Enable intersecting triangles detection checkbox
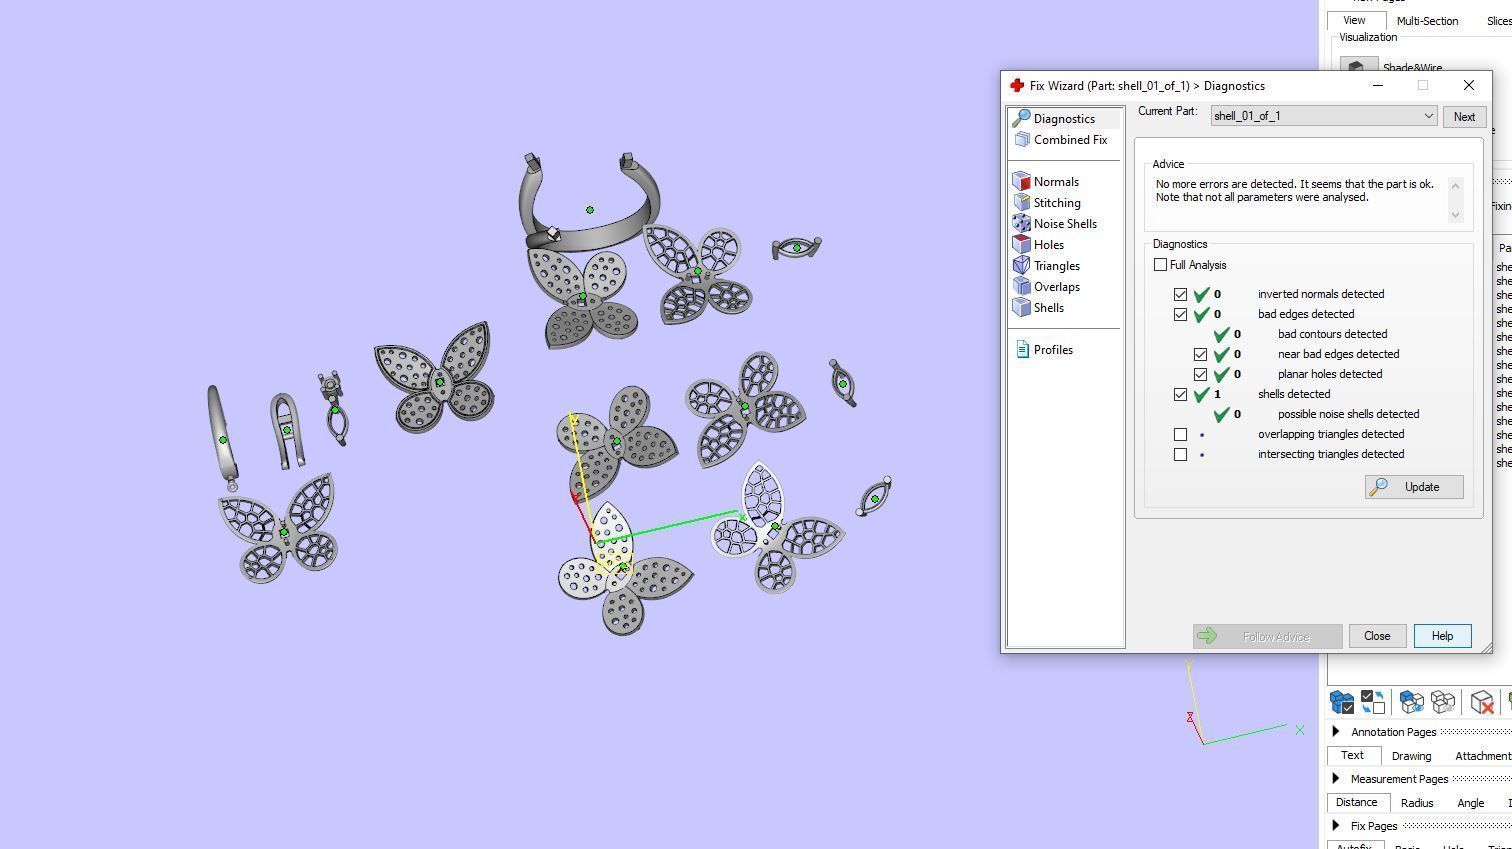 (1180, 454)
